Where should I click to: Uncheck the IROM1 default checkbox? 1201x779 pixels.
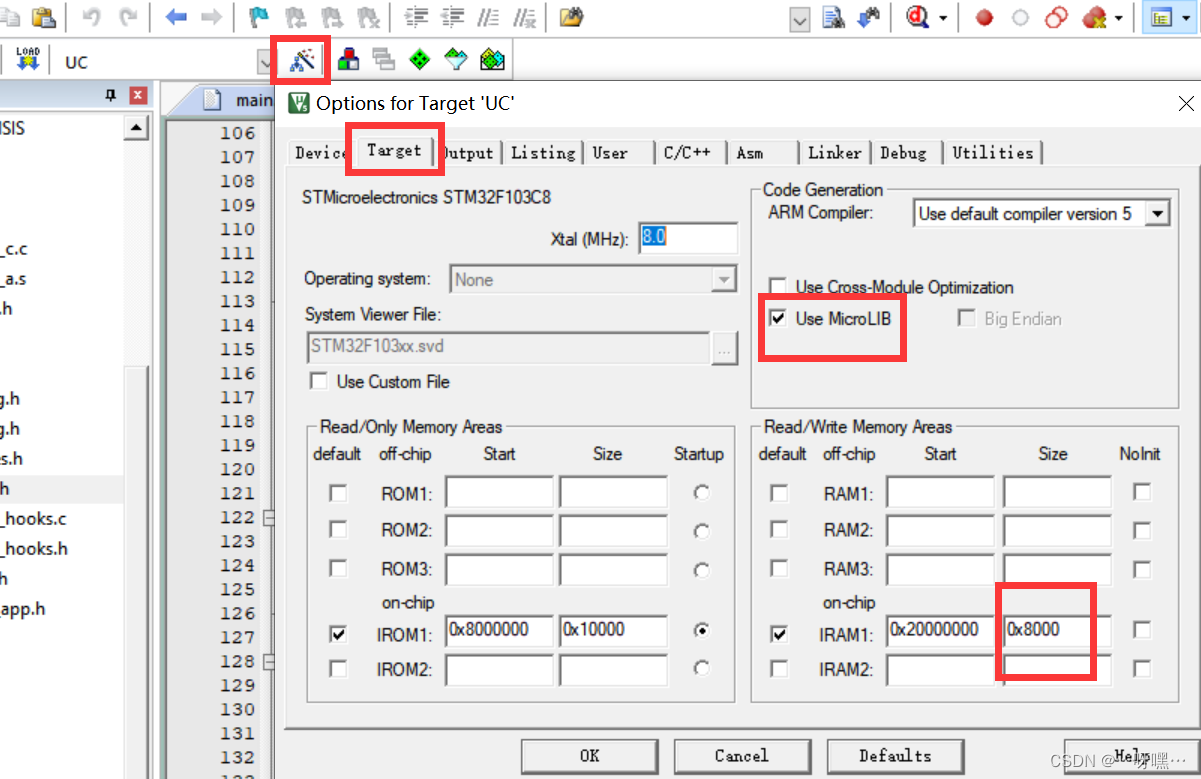tap(338, 633)
